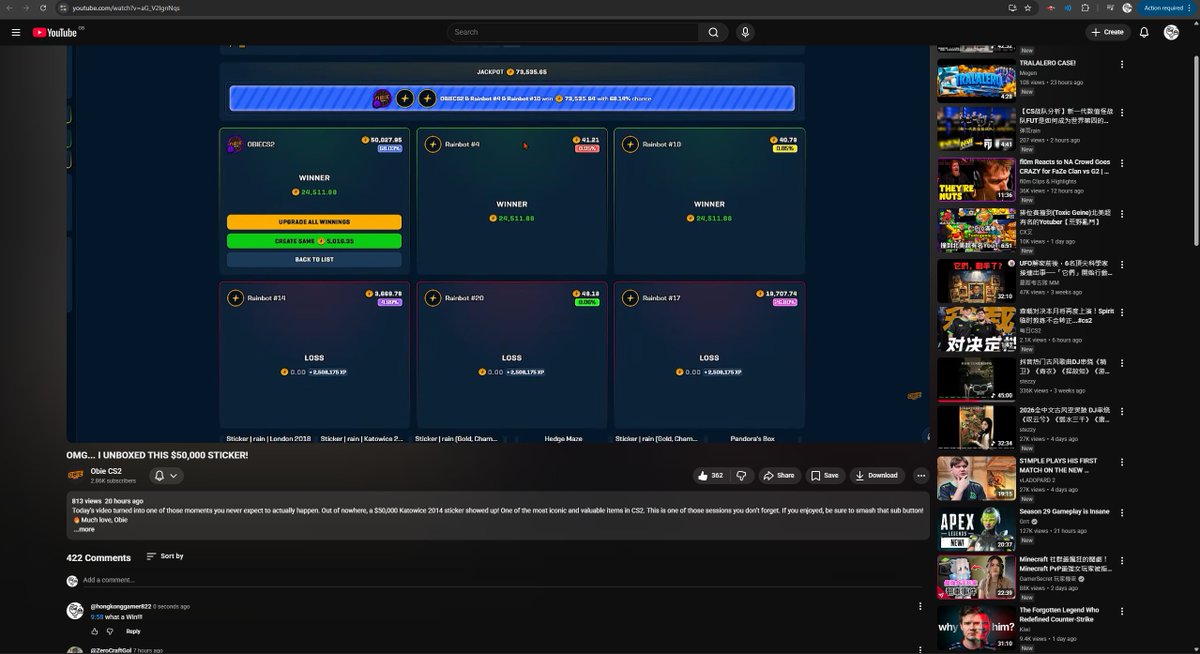Click the in-video UPGRADE ALL WINNINGS button
Screen dimensions: 1200x654
(314, 222)
